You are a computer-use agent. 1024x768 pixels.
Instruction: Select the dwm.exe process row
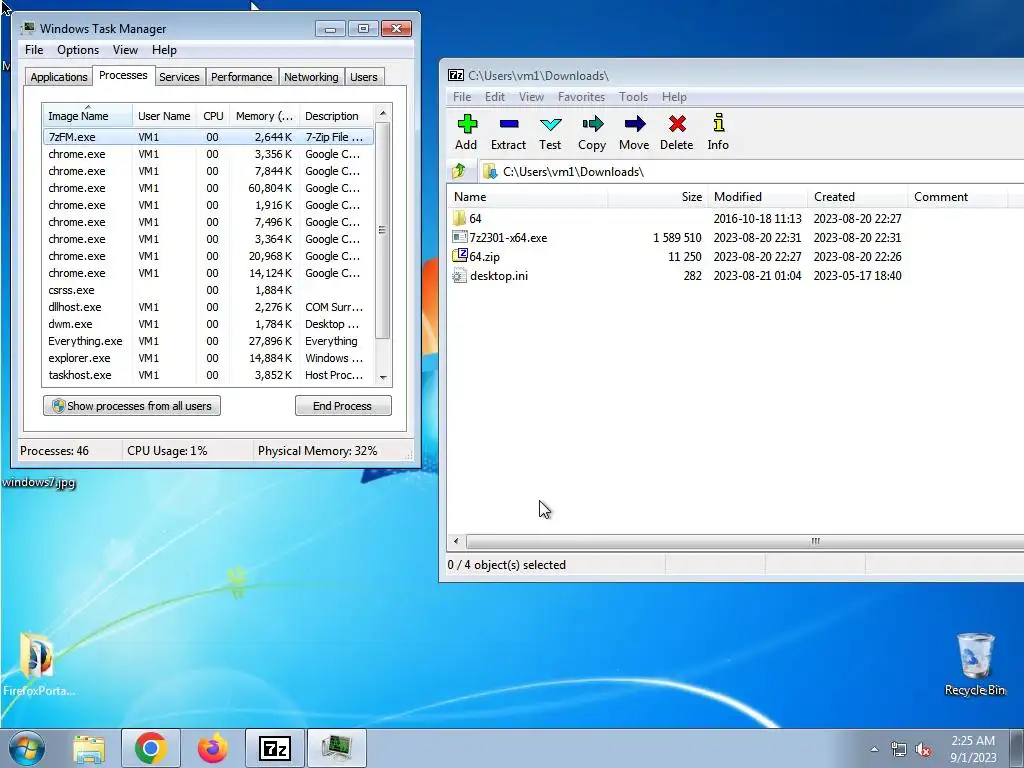pyautogui.click(x=208, y=324)
